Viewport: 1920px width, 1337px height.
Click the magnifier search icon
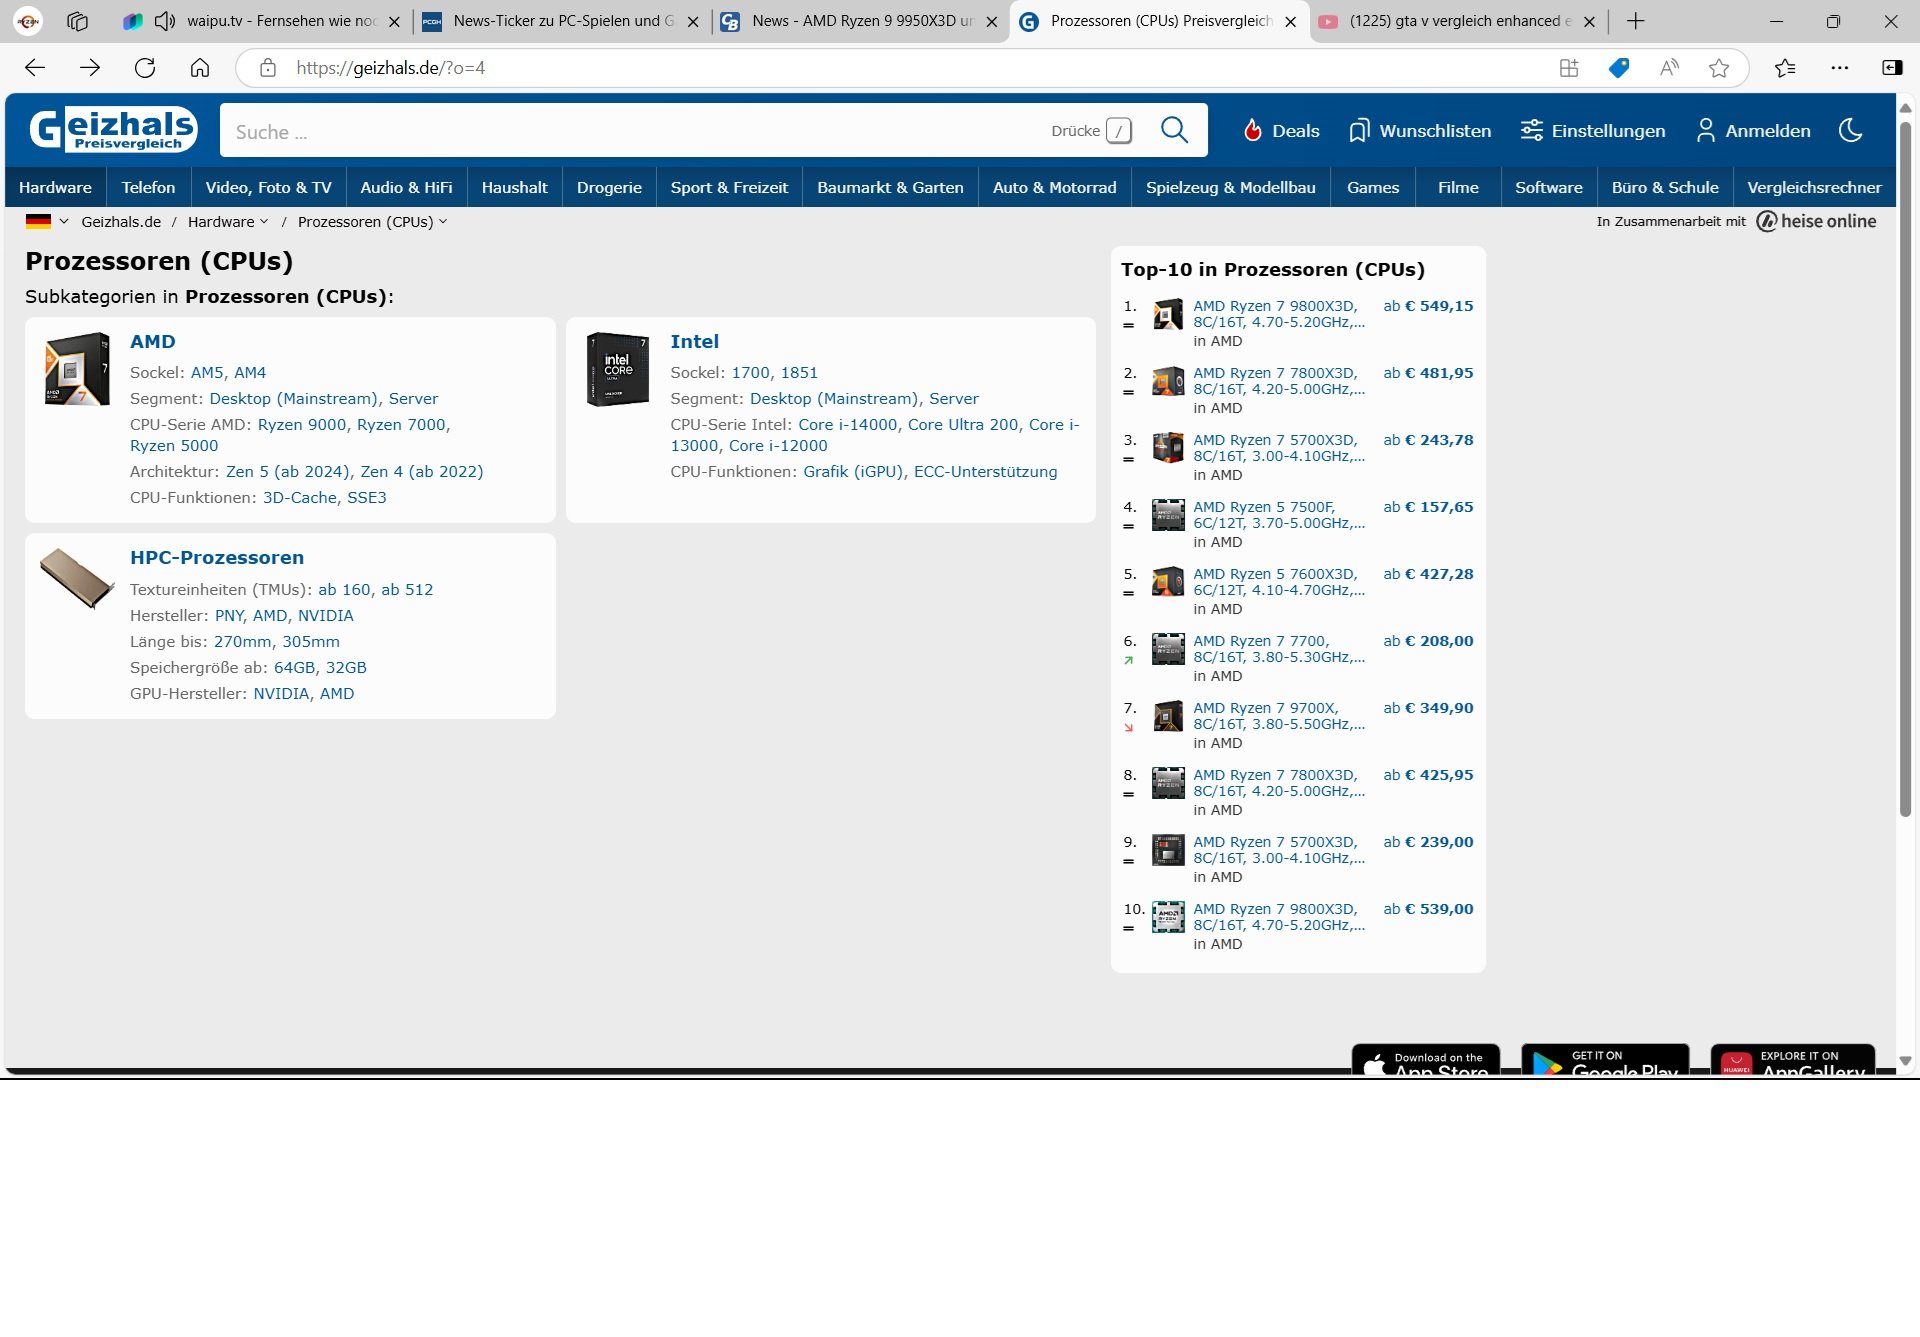pyautogui.click(x=1174, y=130)
